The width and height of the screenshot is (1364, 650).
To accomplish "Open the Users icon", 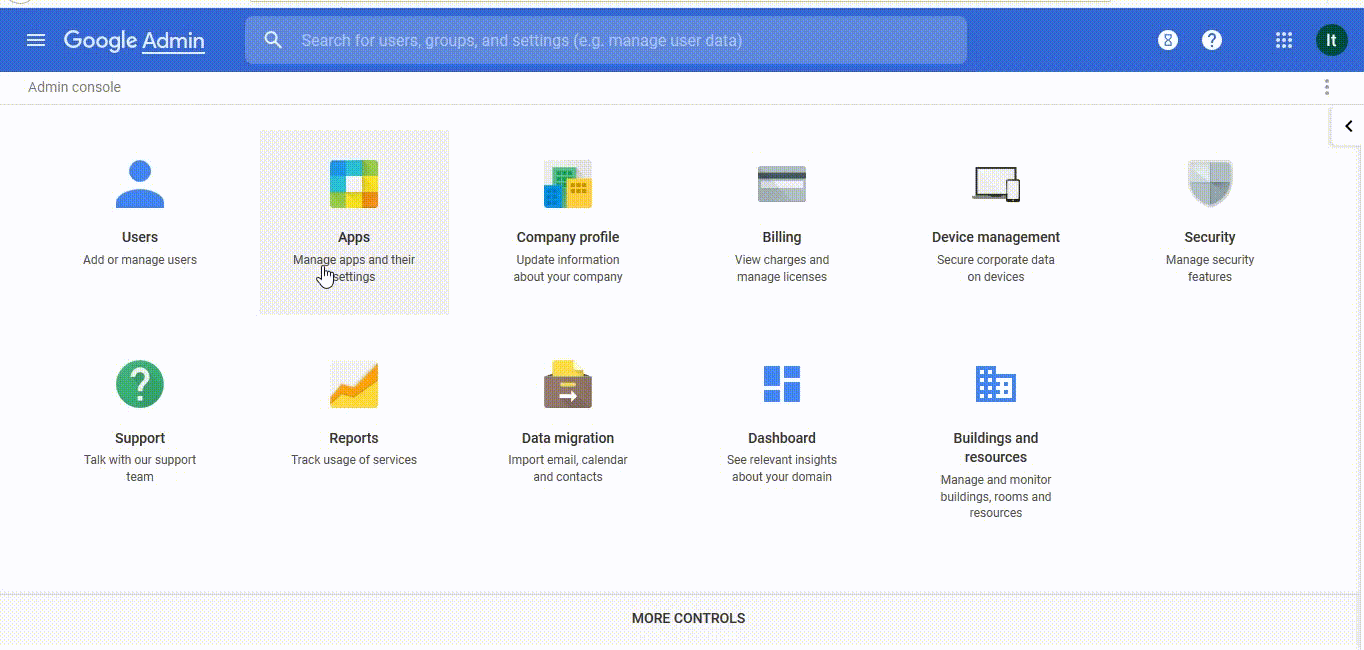I will click(x=140, y=184).
